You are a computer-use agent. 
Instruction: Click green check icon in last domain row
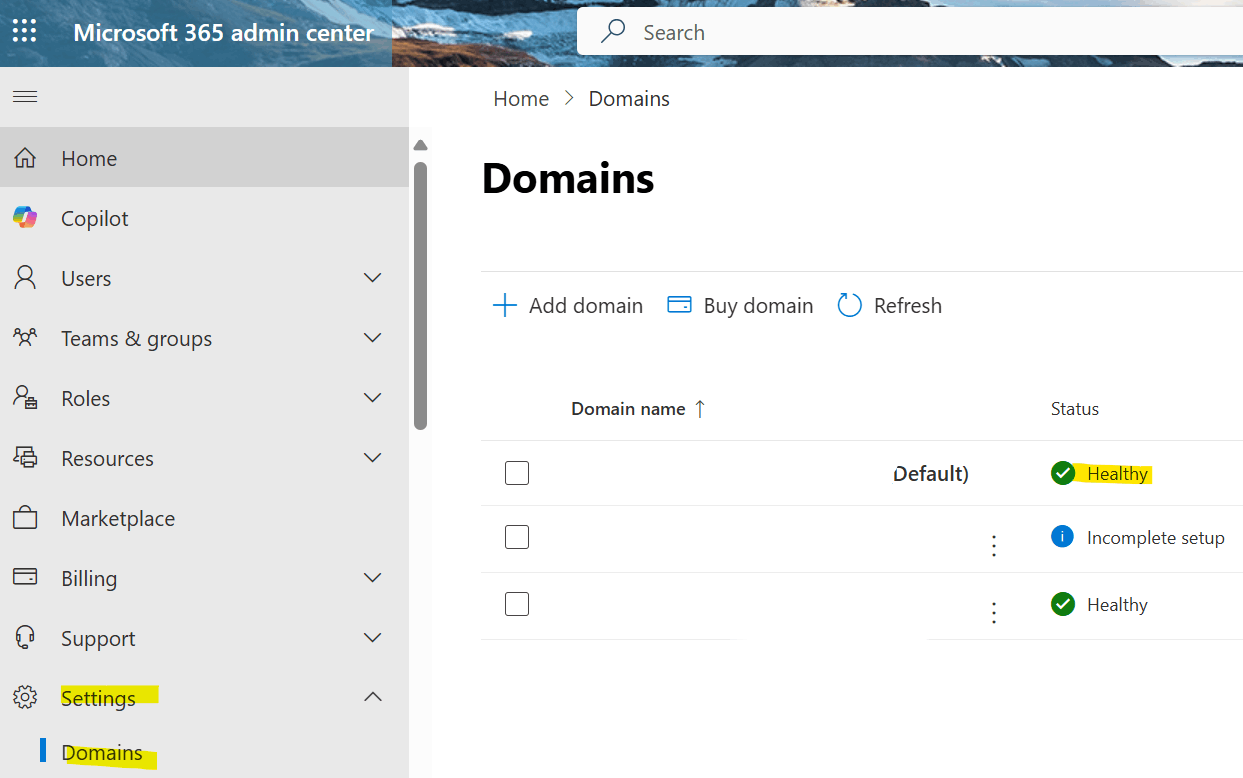(x=1063, y=604)
